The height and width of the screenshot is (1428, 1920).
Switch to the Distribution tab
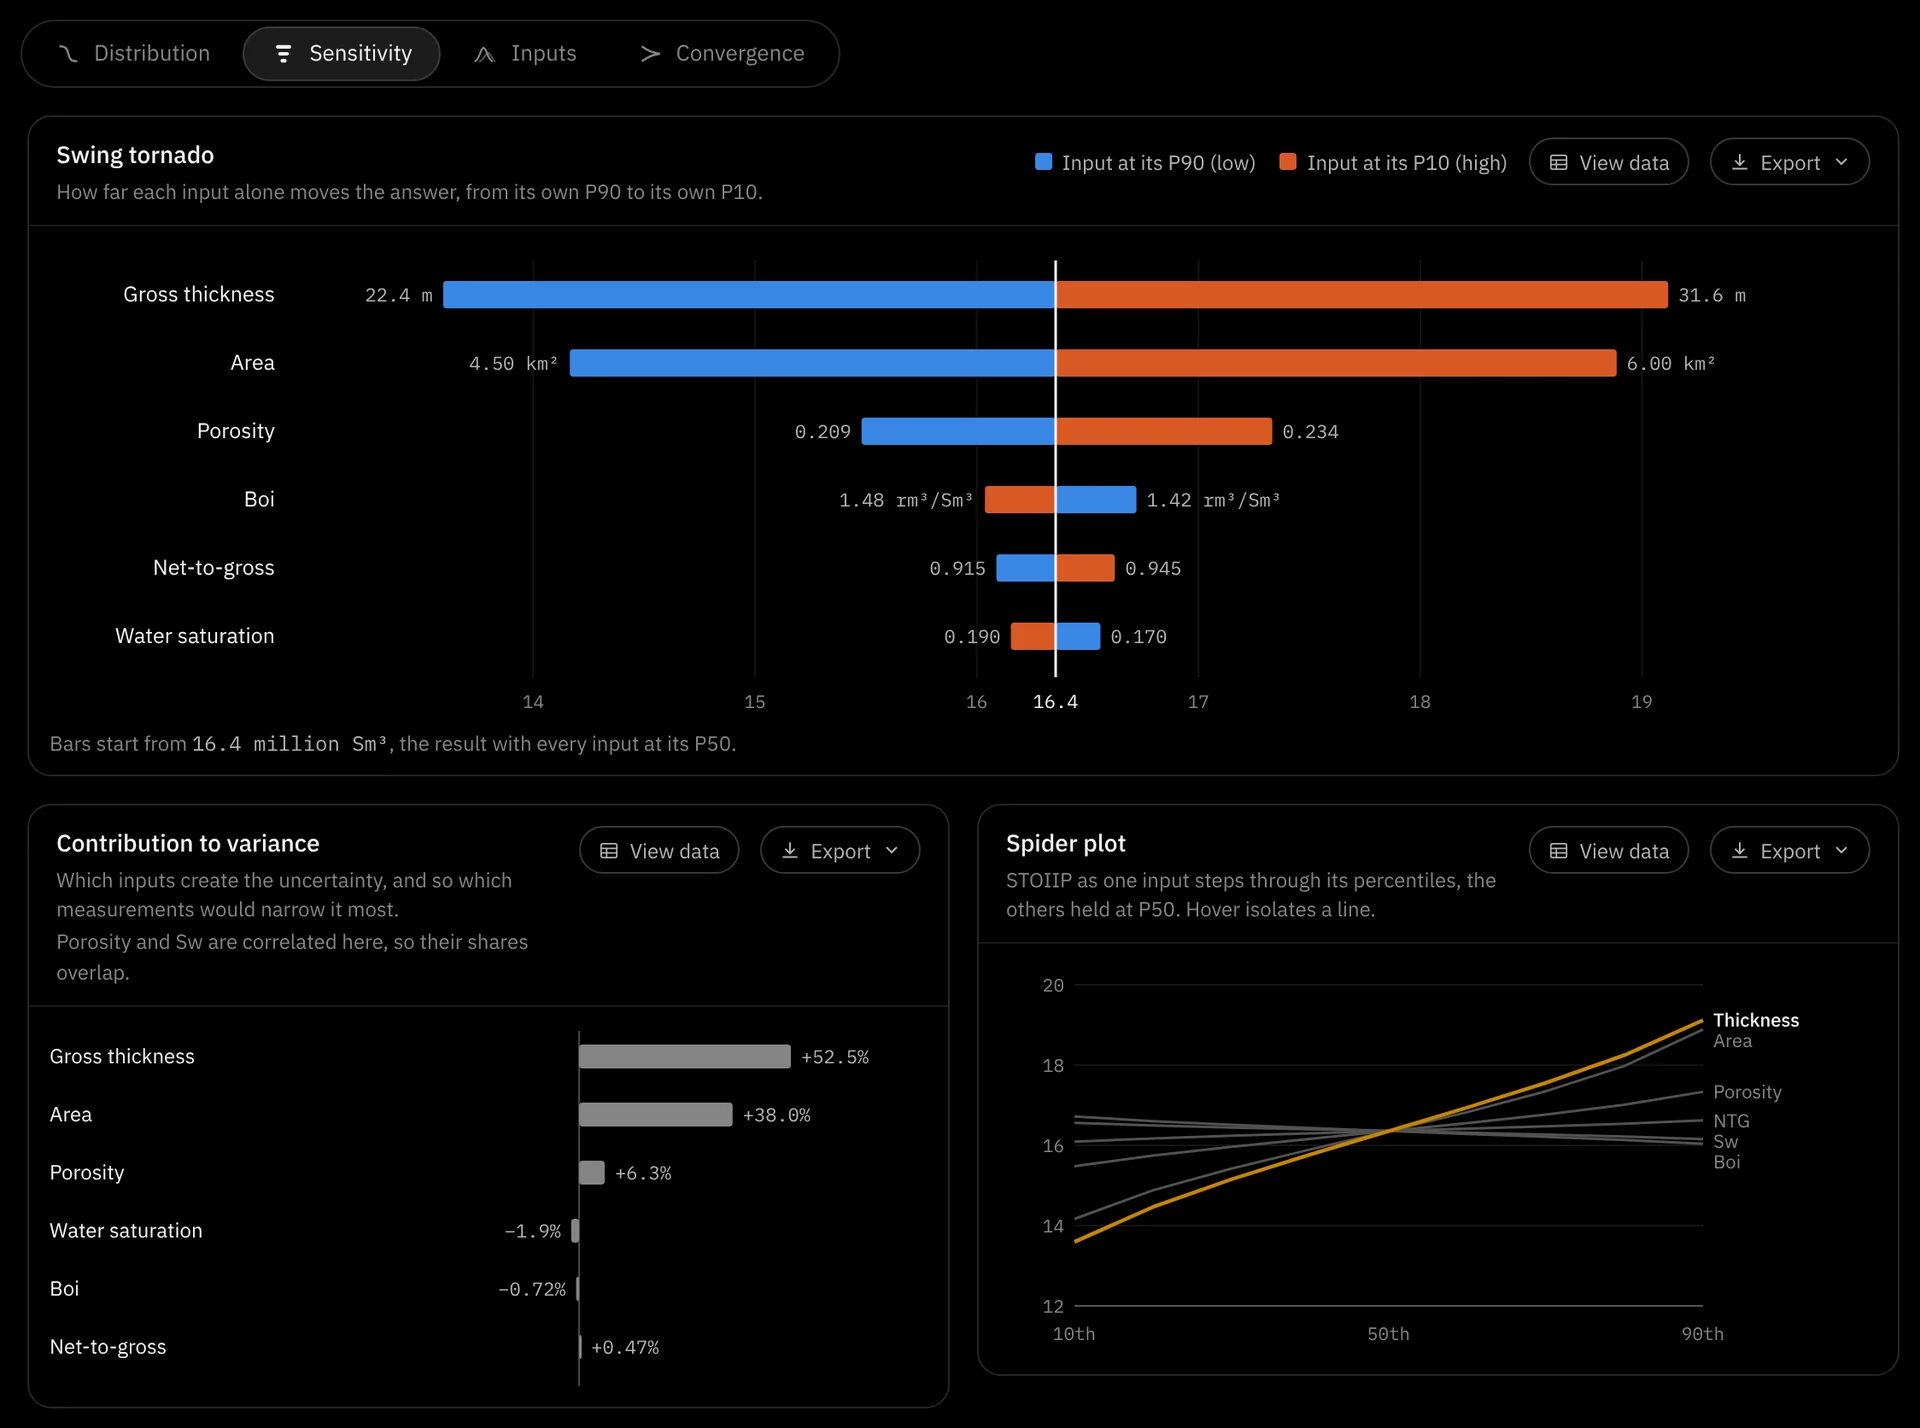coord(135,53)
